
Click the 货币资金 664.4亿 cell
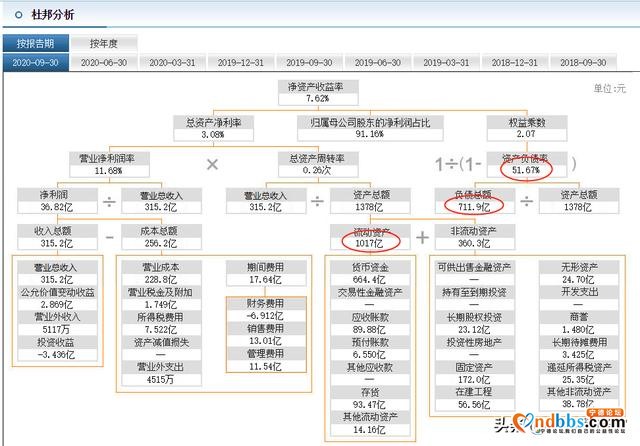click(370, 273)
